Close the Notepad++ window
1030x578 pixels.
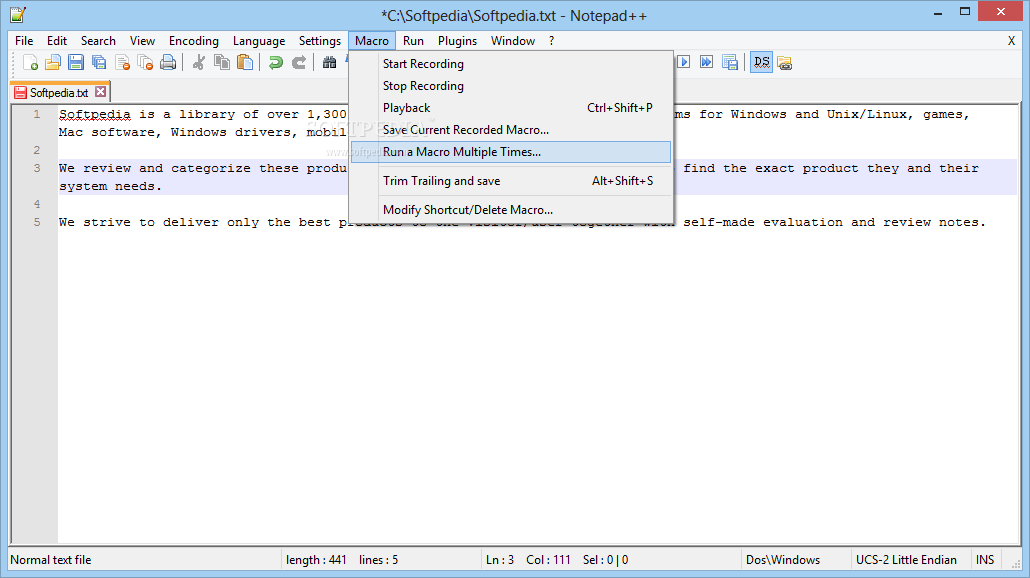[1000, 11]
